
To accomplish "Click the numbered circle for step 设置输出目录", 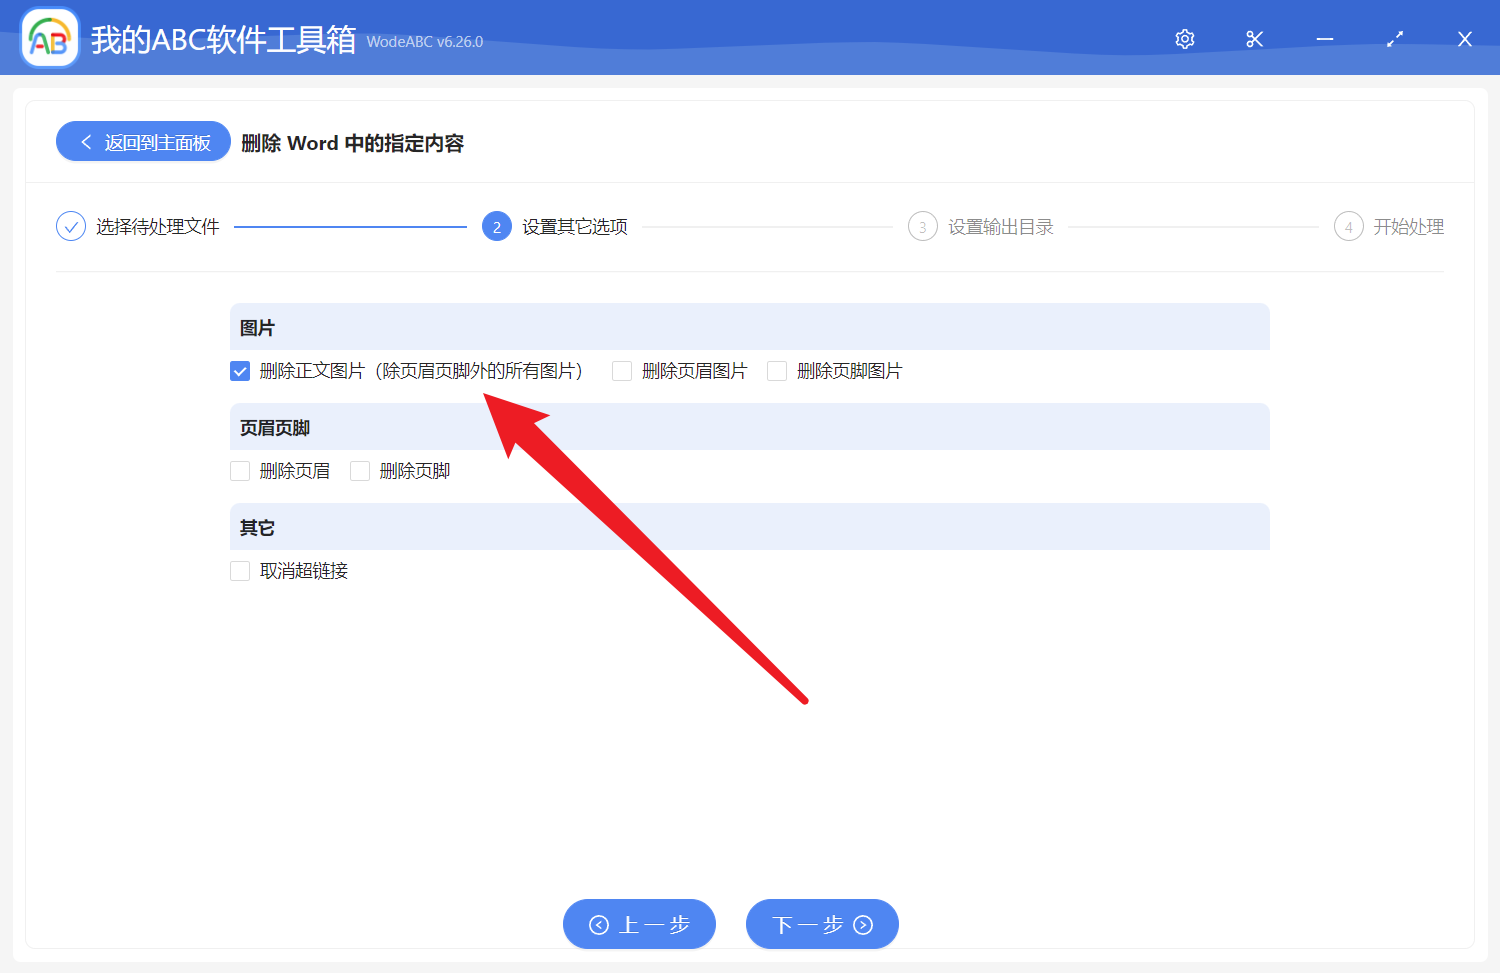I will (922, 226).
